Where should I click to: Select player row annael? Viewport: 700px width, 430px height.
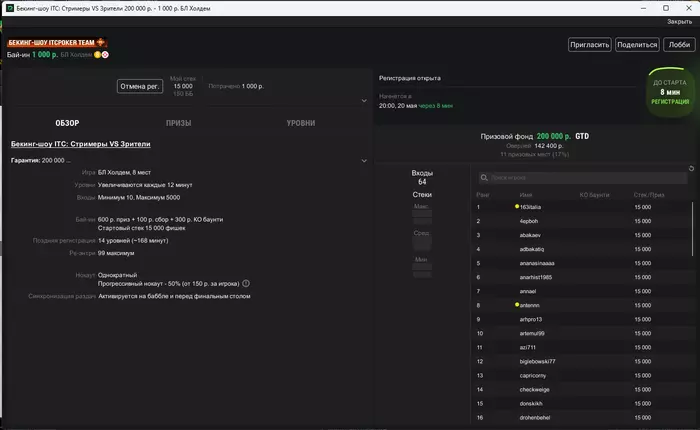(x=581, y=291)
